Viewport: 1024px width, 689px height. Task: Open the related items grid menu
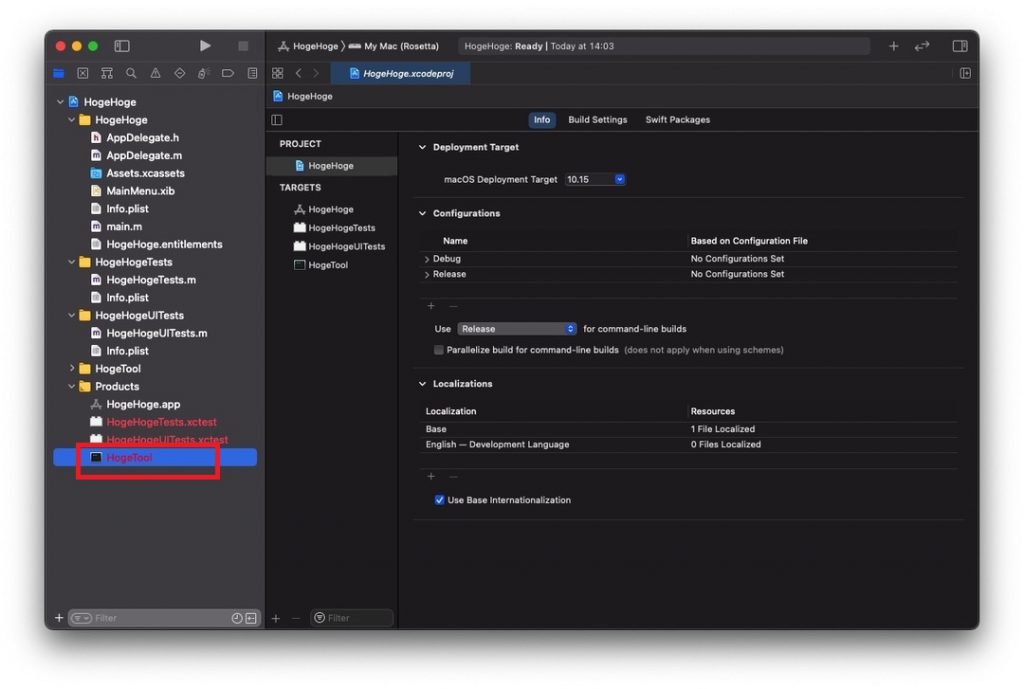278,73
